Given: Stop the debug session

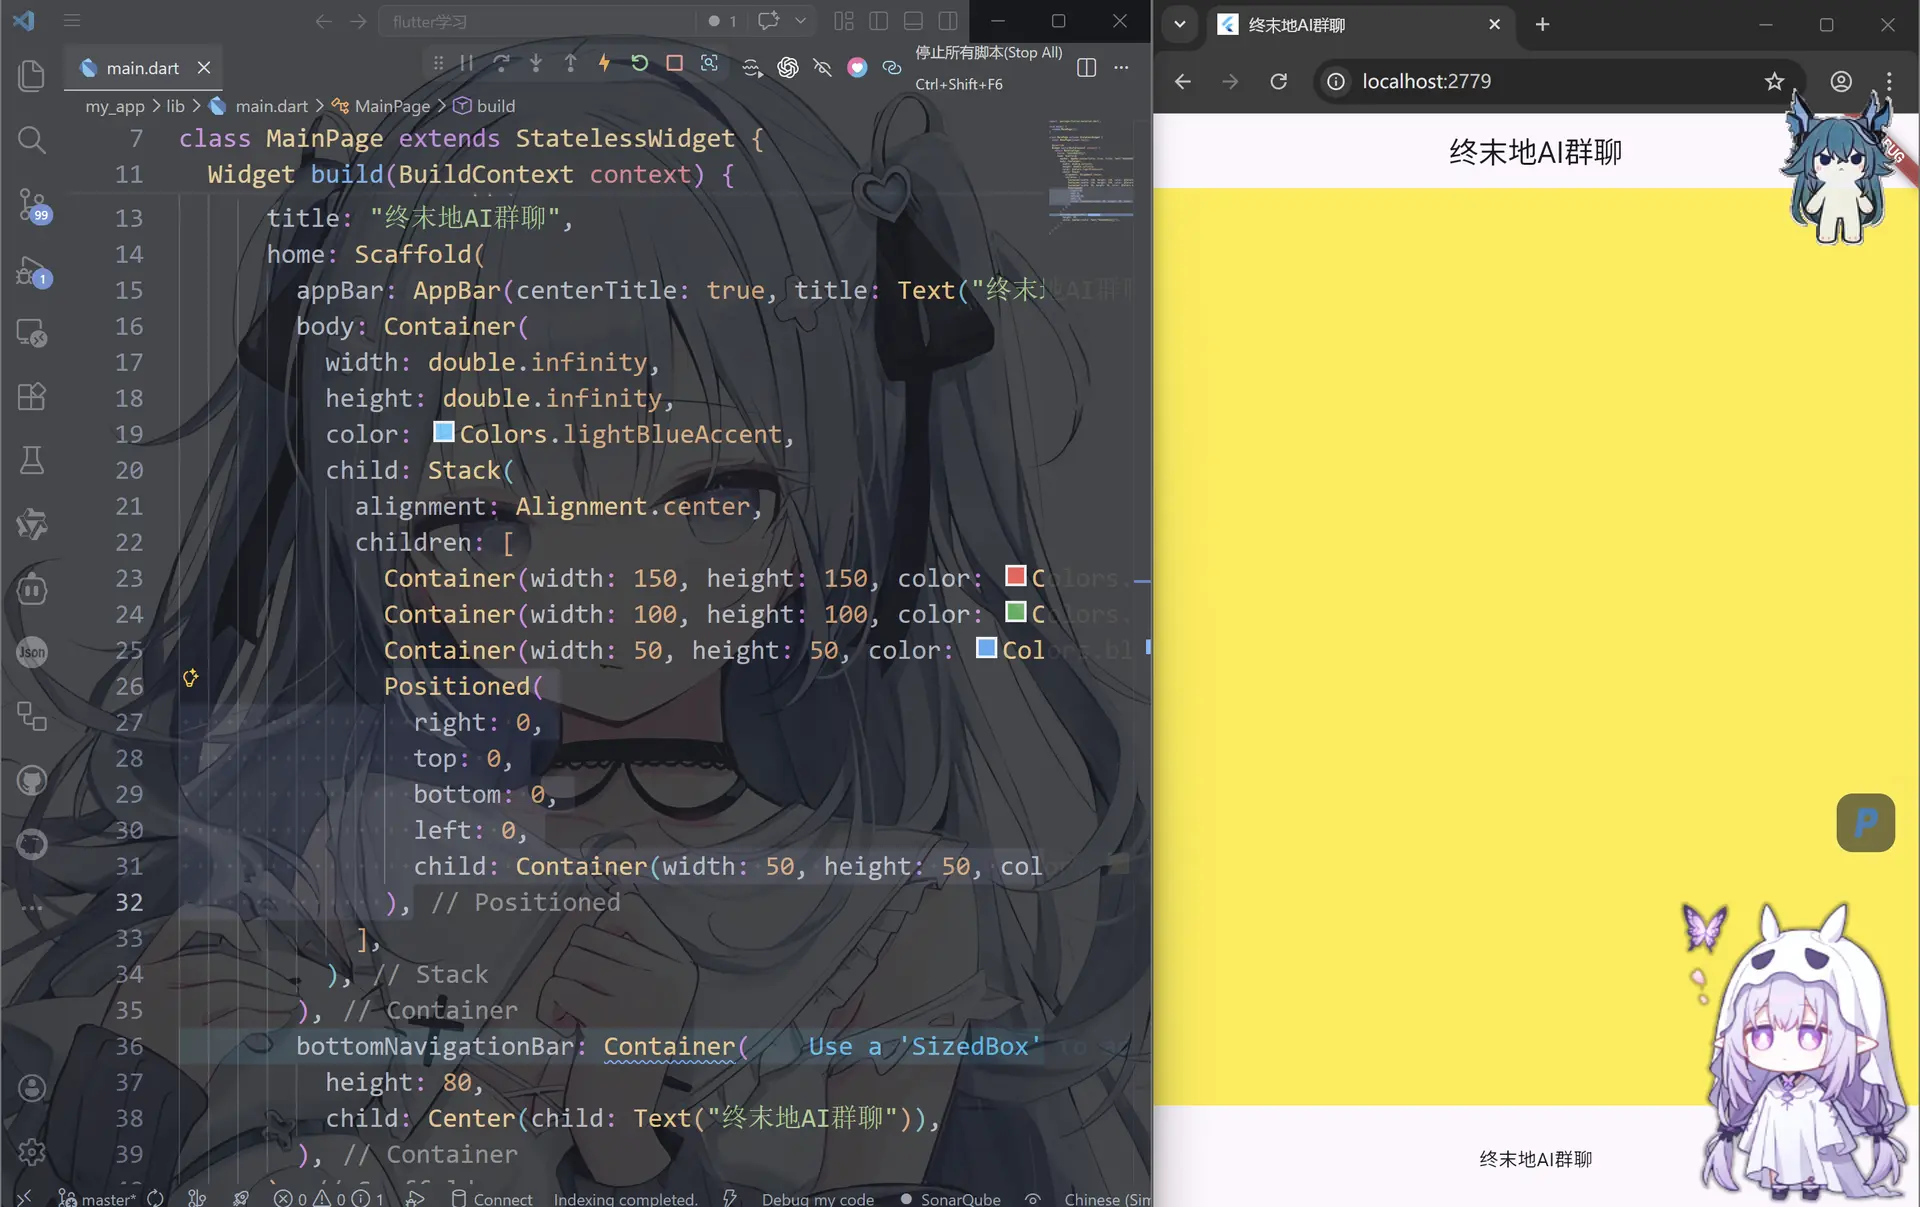Looking at the screenshot, I should 675,63.
